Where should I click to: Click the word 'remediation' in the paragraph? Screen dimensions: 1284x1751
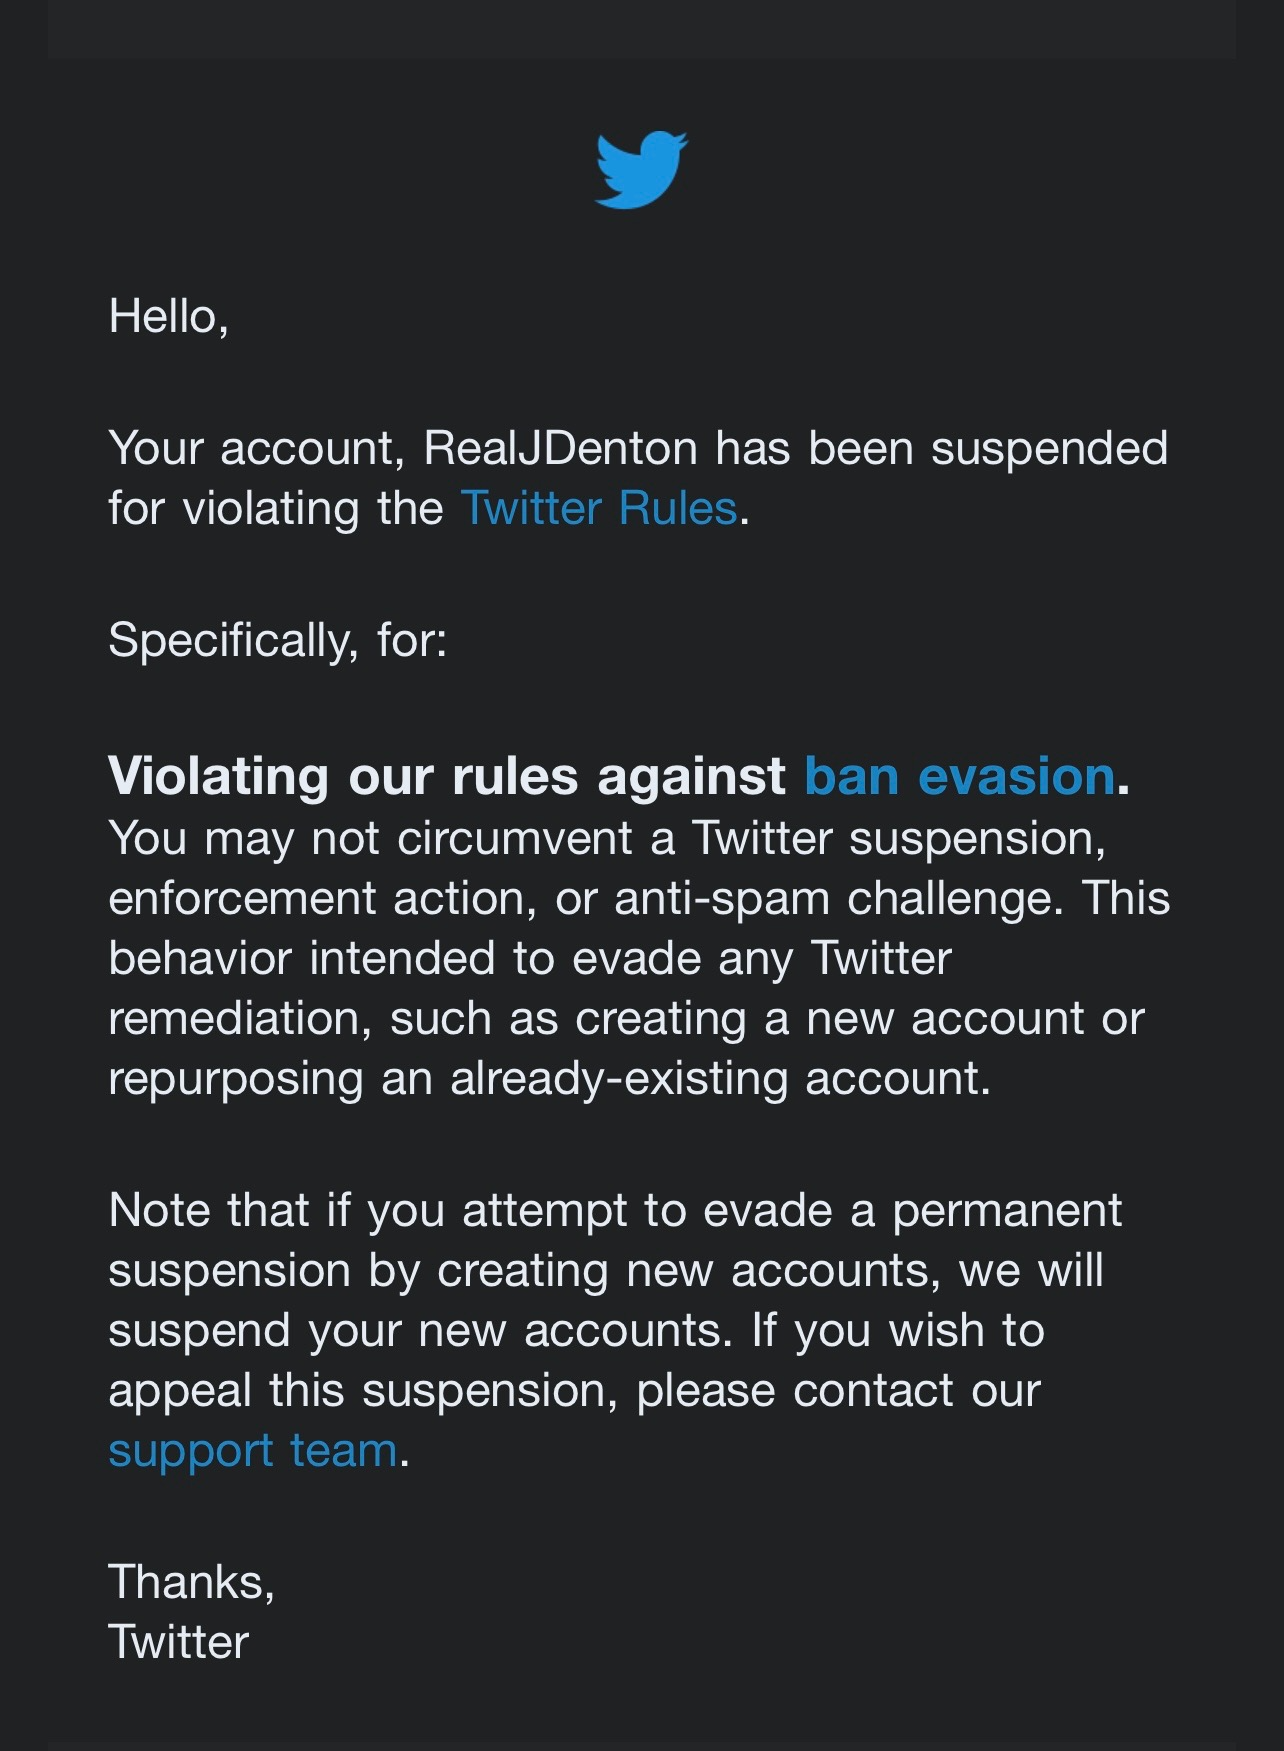tap(239, 1018)
